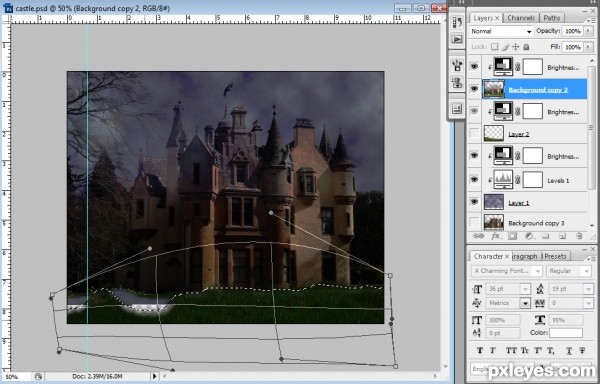Open the Regular font style dropdown

586,271
